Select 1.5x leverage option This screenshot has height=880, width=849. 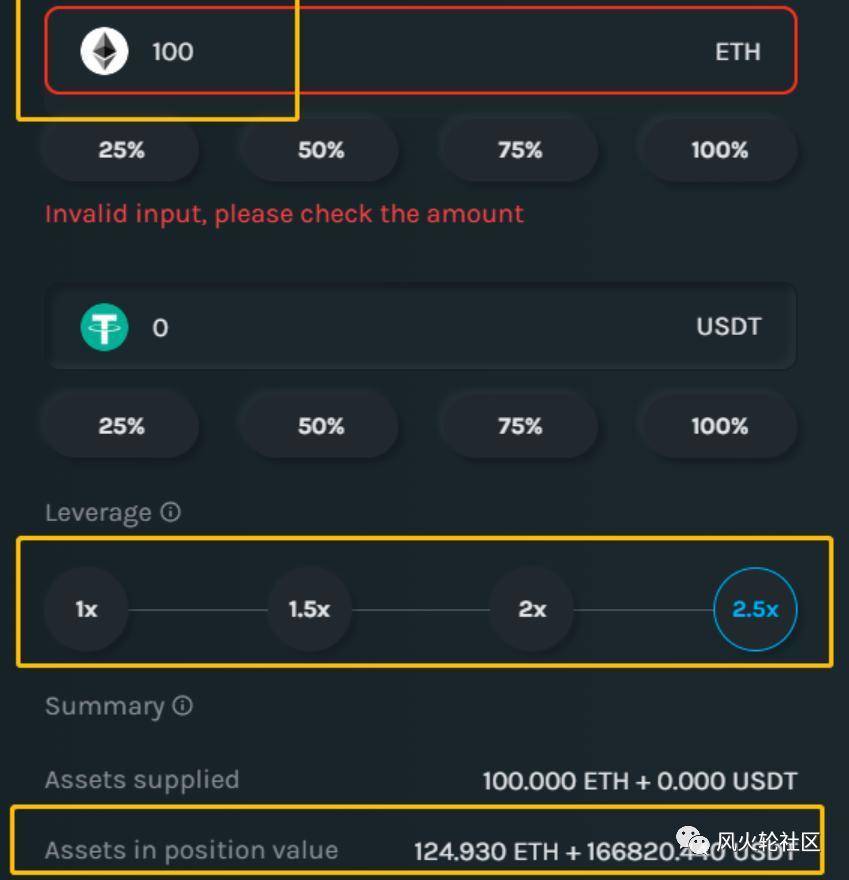(309, 609)
